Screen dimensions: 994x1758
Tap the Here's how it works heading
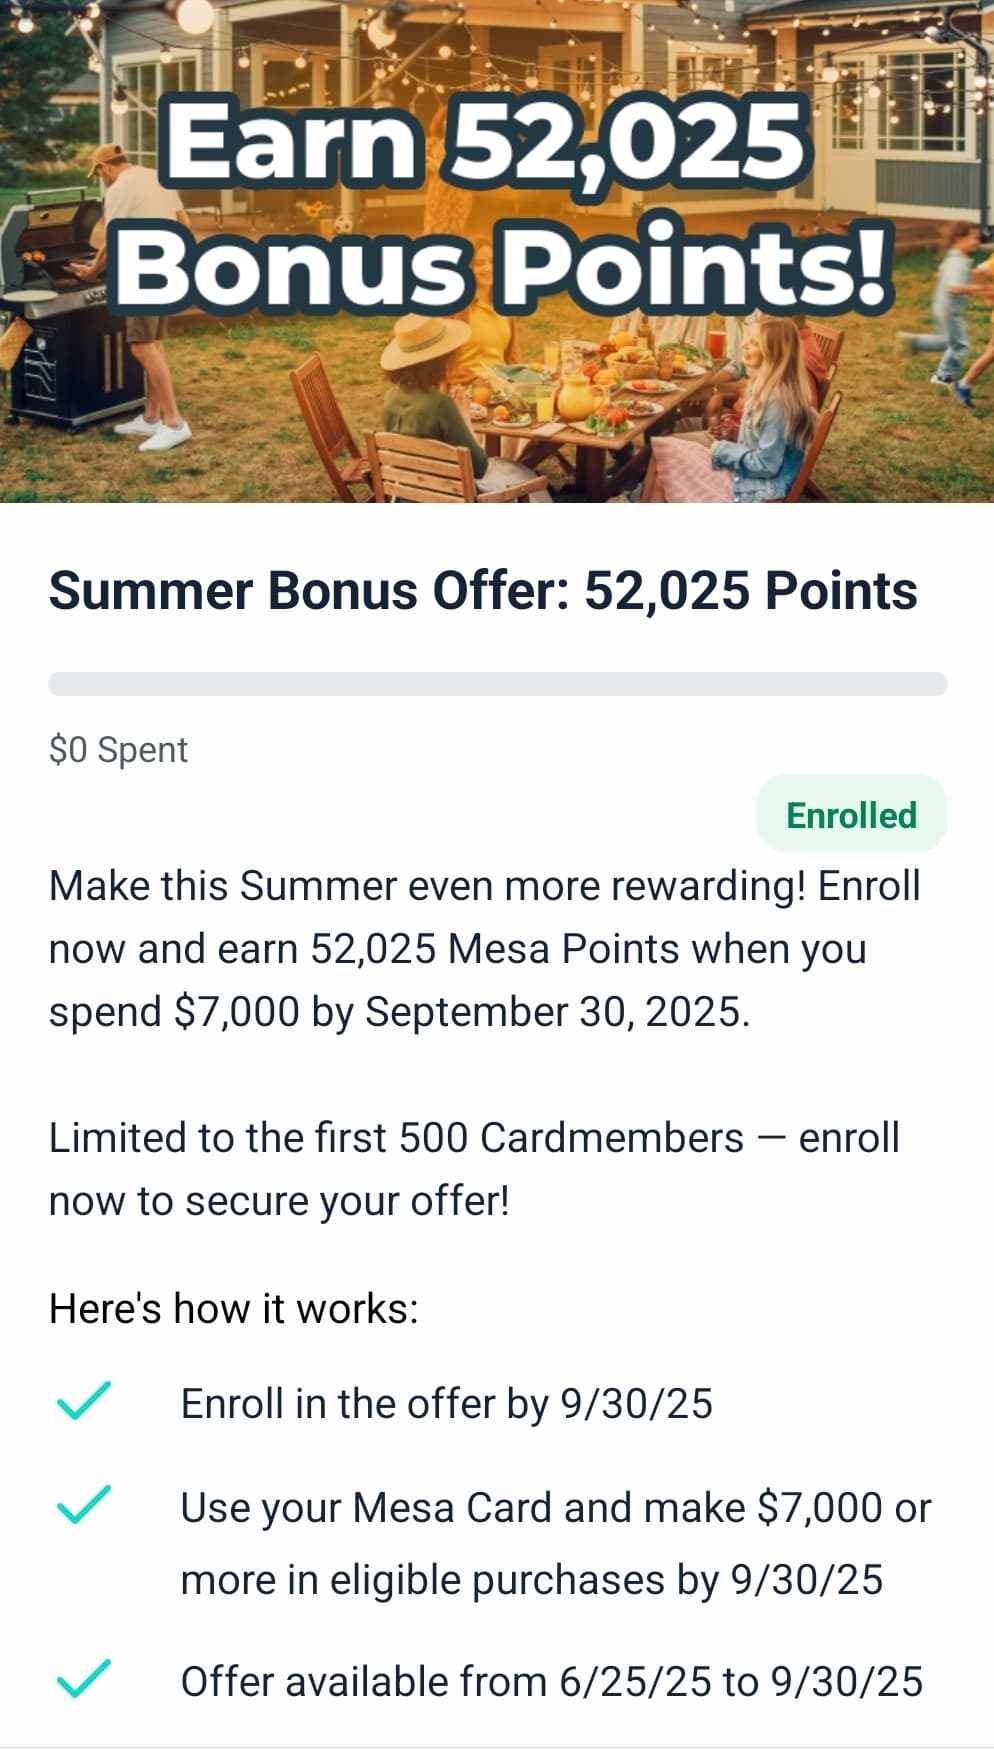tap(233, 1308)
